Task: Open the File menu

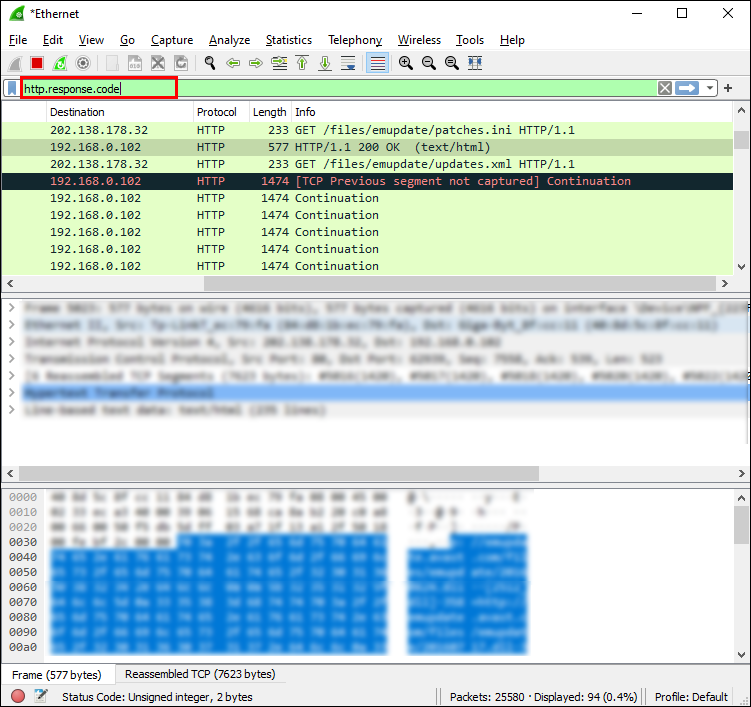Action: [18, 40]
